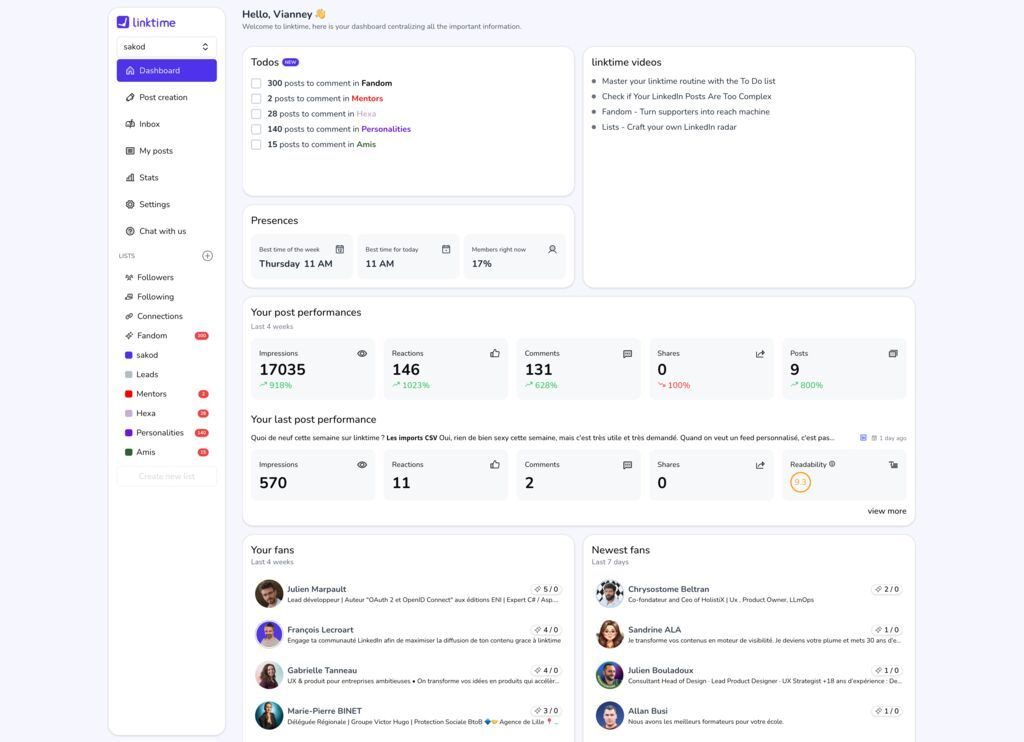Select the red Mentors list swatch

tap(129, 394)
